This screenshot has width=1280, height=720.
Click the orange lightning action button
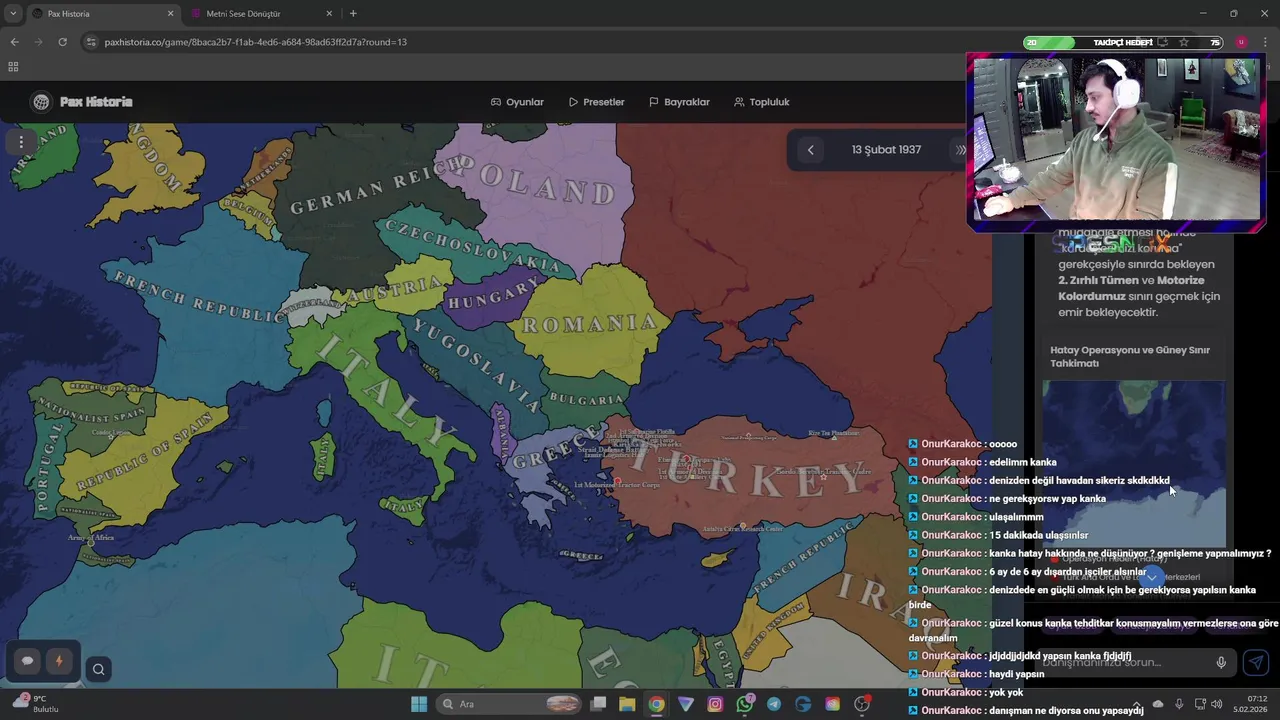pyautogui.click(x=58, y=661)
